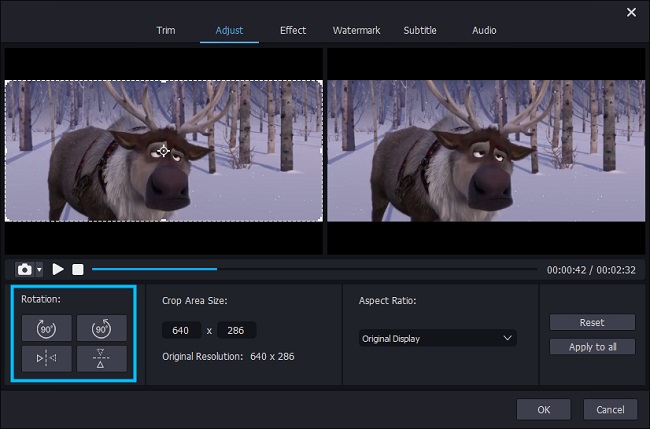This screenshot has width=650, height=429.
Task: Take a snapshot with camera icon
Action: 24,269
